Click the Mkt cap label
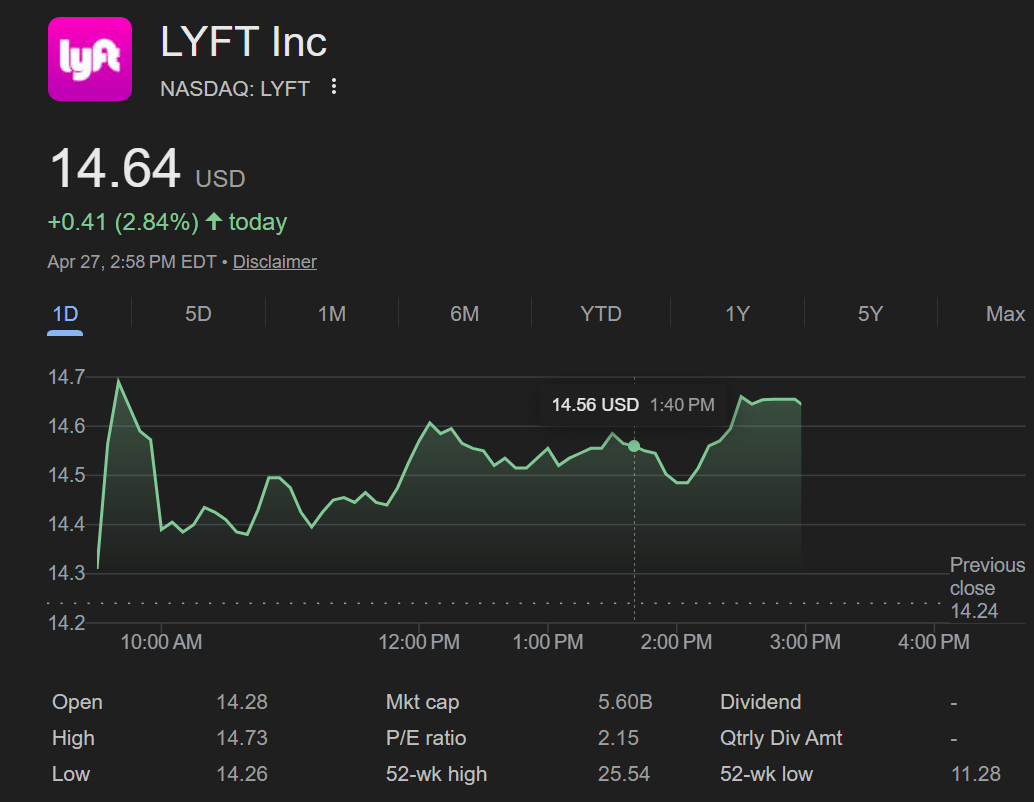The image size is (1034, 802). pos(422,702)
